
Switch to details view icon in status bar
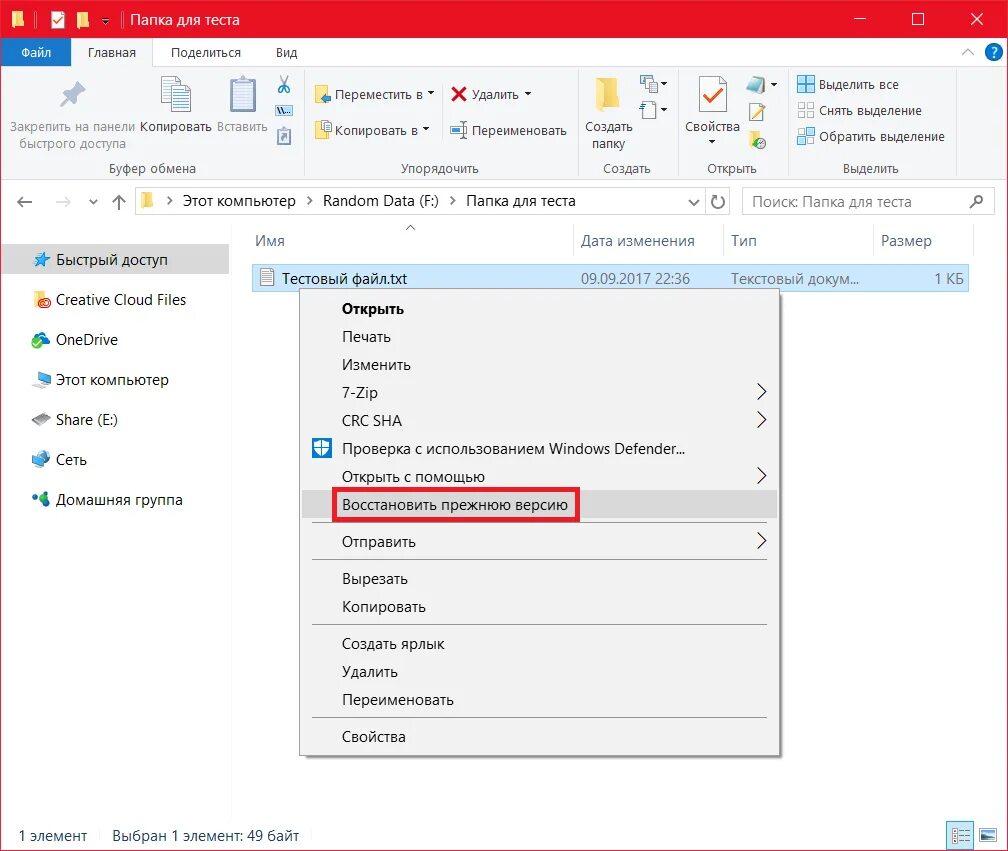(960, 836)
